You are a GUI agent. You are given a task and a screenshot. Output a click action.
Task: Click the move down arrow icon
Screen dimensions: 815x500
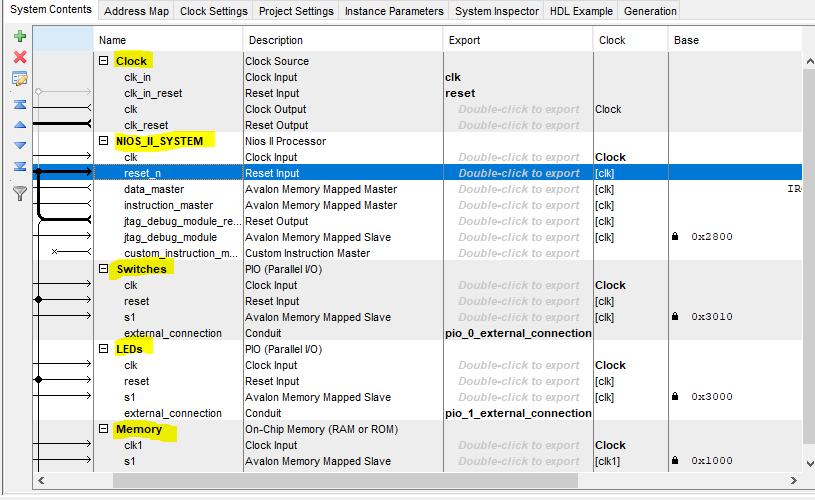pyautogui.click(x=20, y=146)
